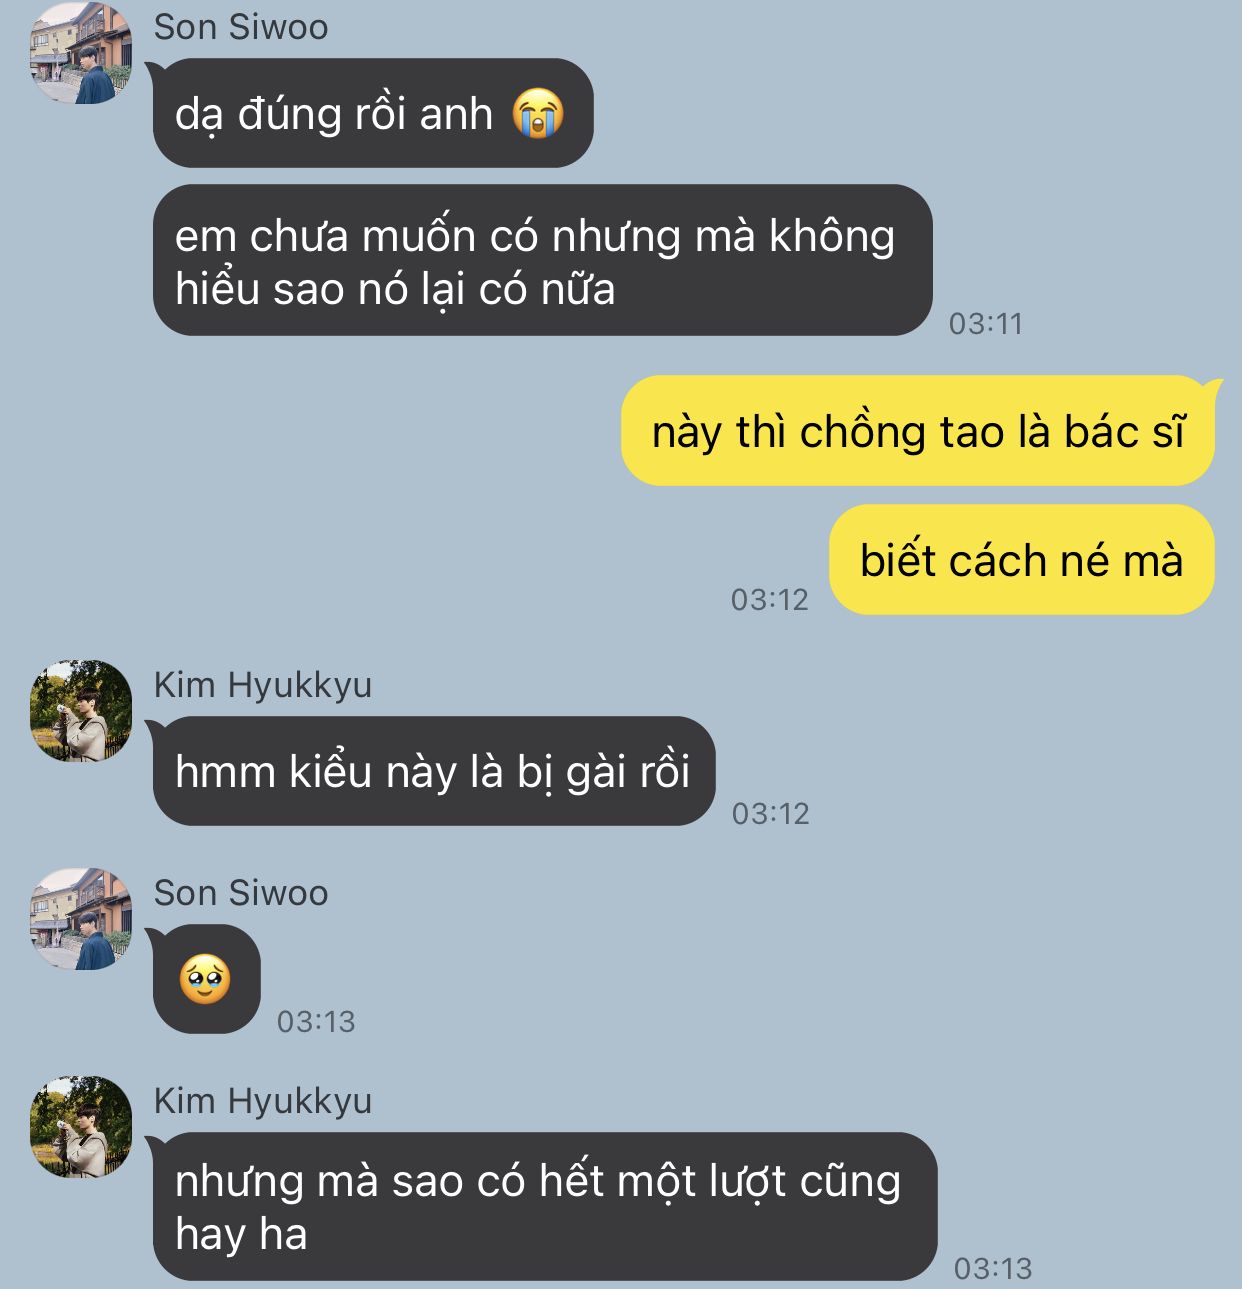Open the Son Siwoo name above 'dạ đúng rồi anh'

[x=241, y=27]
